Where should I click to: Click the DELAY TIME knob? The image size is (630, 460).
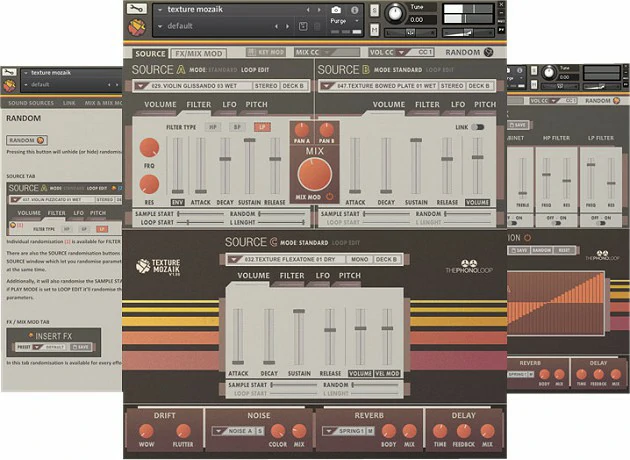pyautogui.click(x=440, y=431)
